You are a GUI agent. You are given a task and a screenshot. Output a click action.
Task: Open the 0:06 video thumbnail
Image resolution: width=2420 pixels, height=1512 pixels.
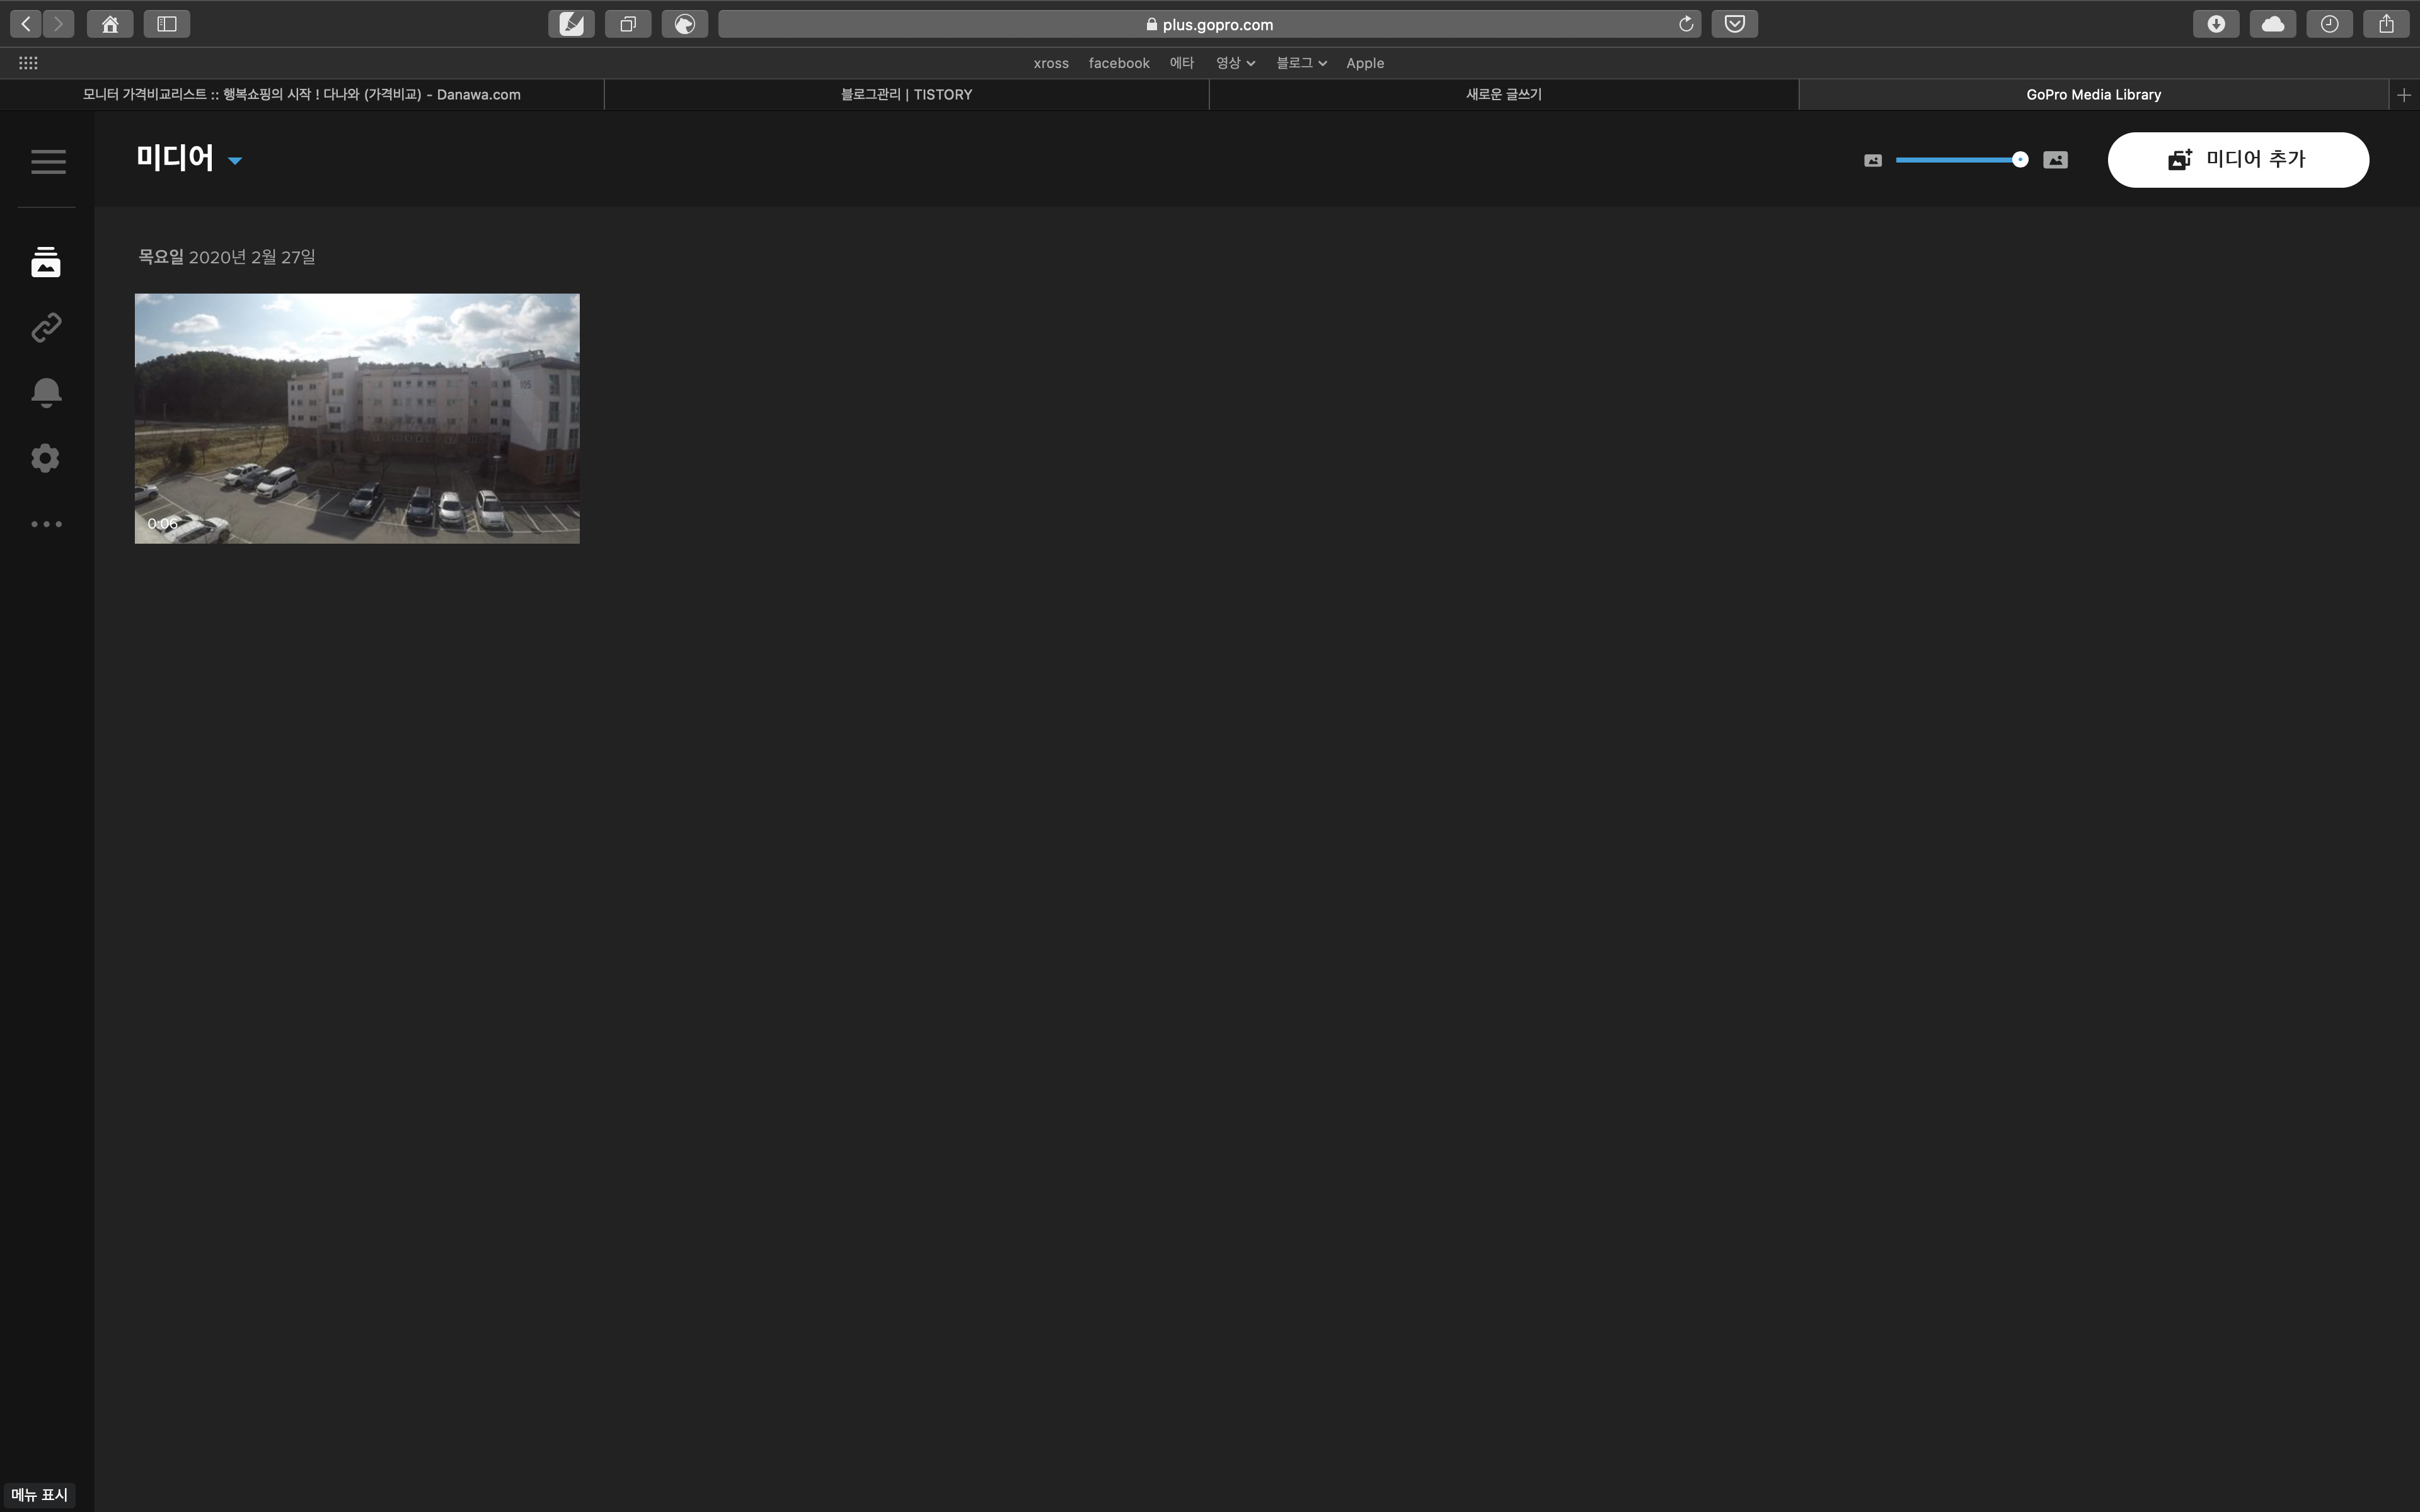(x=357, y=418)
